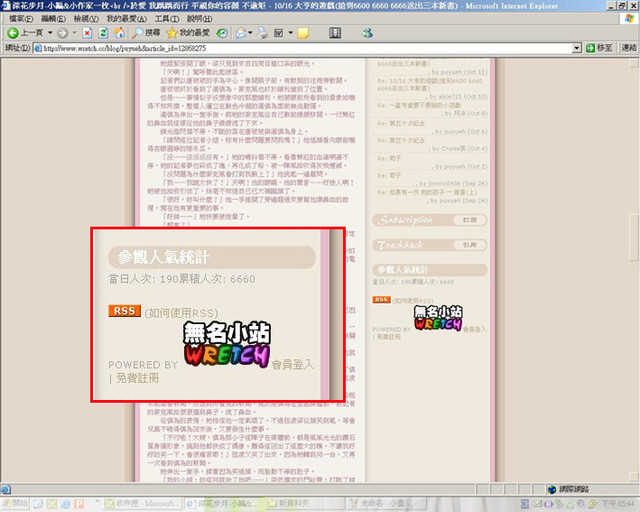This screenshot has height=512, width=640.
Task: Open the 檢視(V) menu
Action: click(86, 19)
